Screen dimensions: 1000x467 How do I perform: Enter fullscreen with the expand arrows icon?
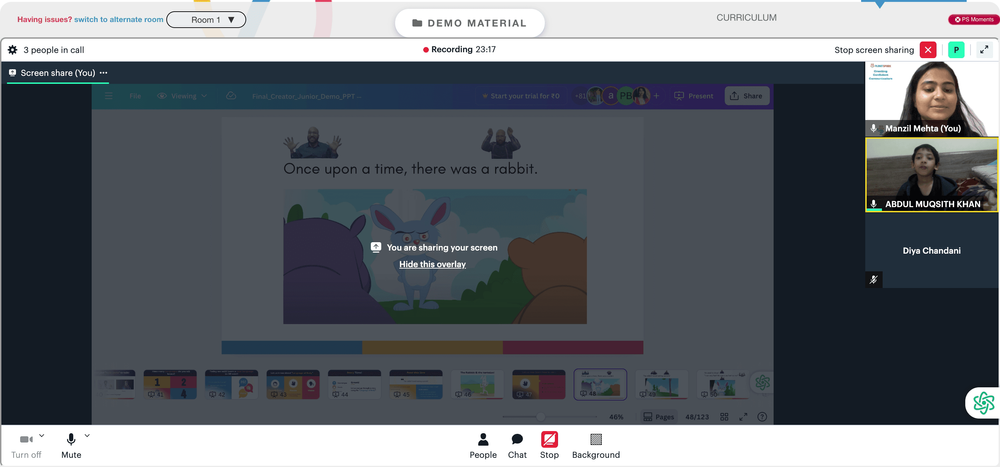coord(984,50)
